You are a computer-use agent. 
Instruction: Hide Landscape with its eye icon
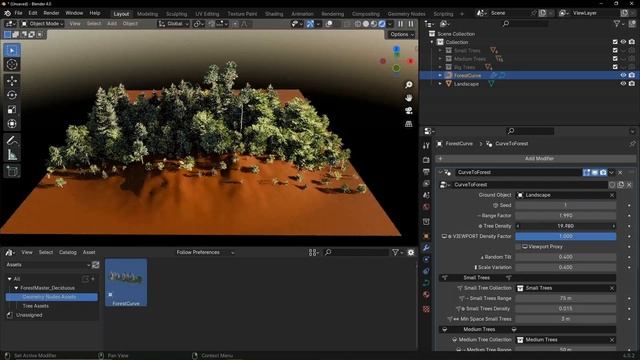(623, 84)
